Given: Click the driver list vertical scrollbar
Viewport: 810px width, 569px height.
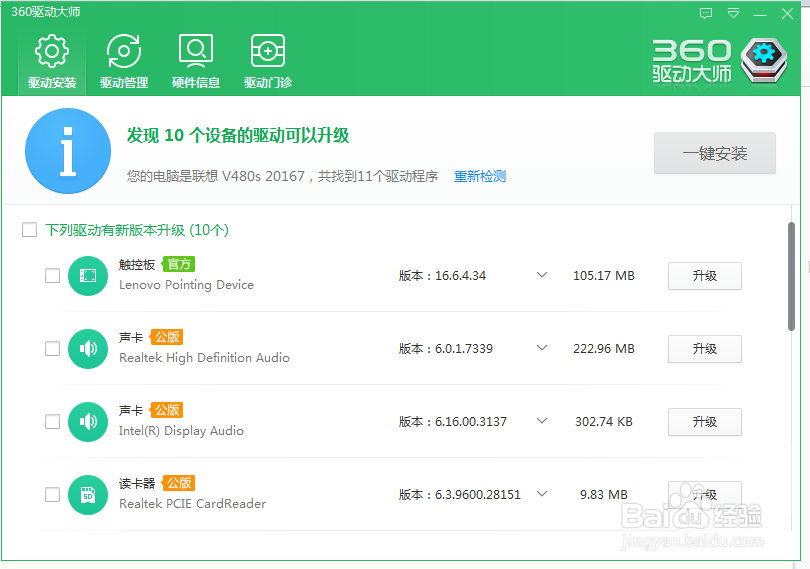Looking at the screenshot, I should 791,276.
